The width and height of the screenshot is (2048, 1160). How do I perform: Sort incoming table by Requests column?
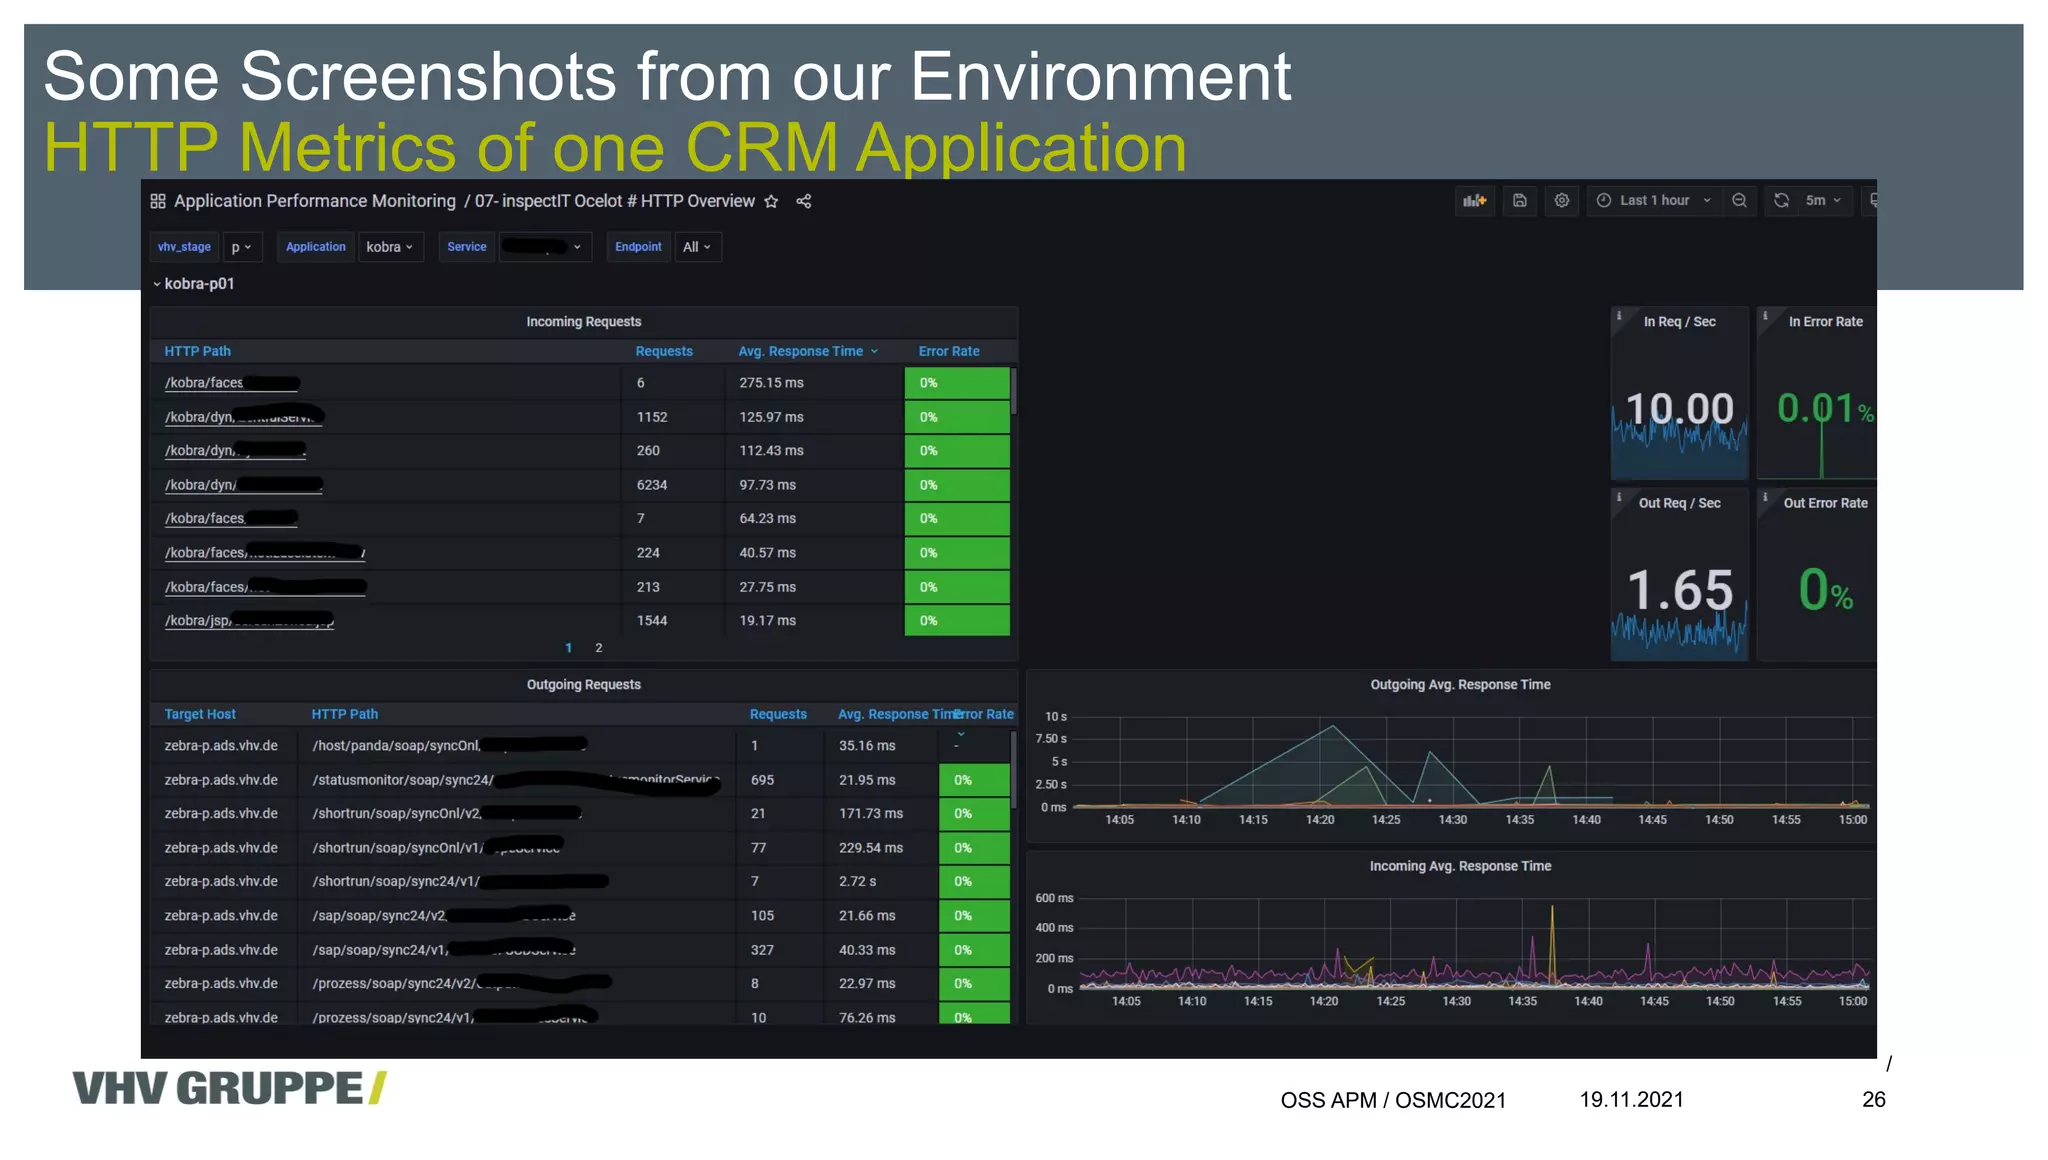(x=664, y=351)
